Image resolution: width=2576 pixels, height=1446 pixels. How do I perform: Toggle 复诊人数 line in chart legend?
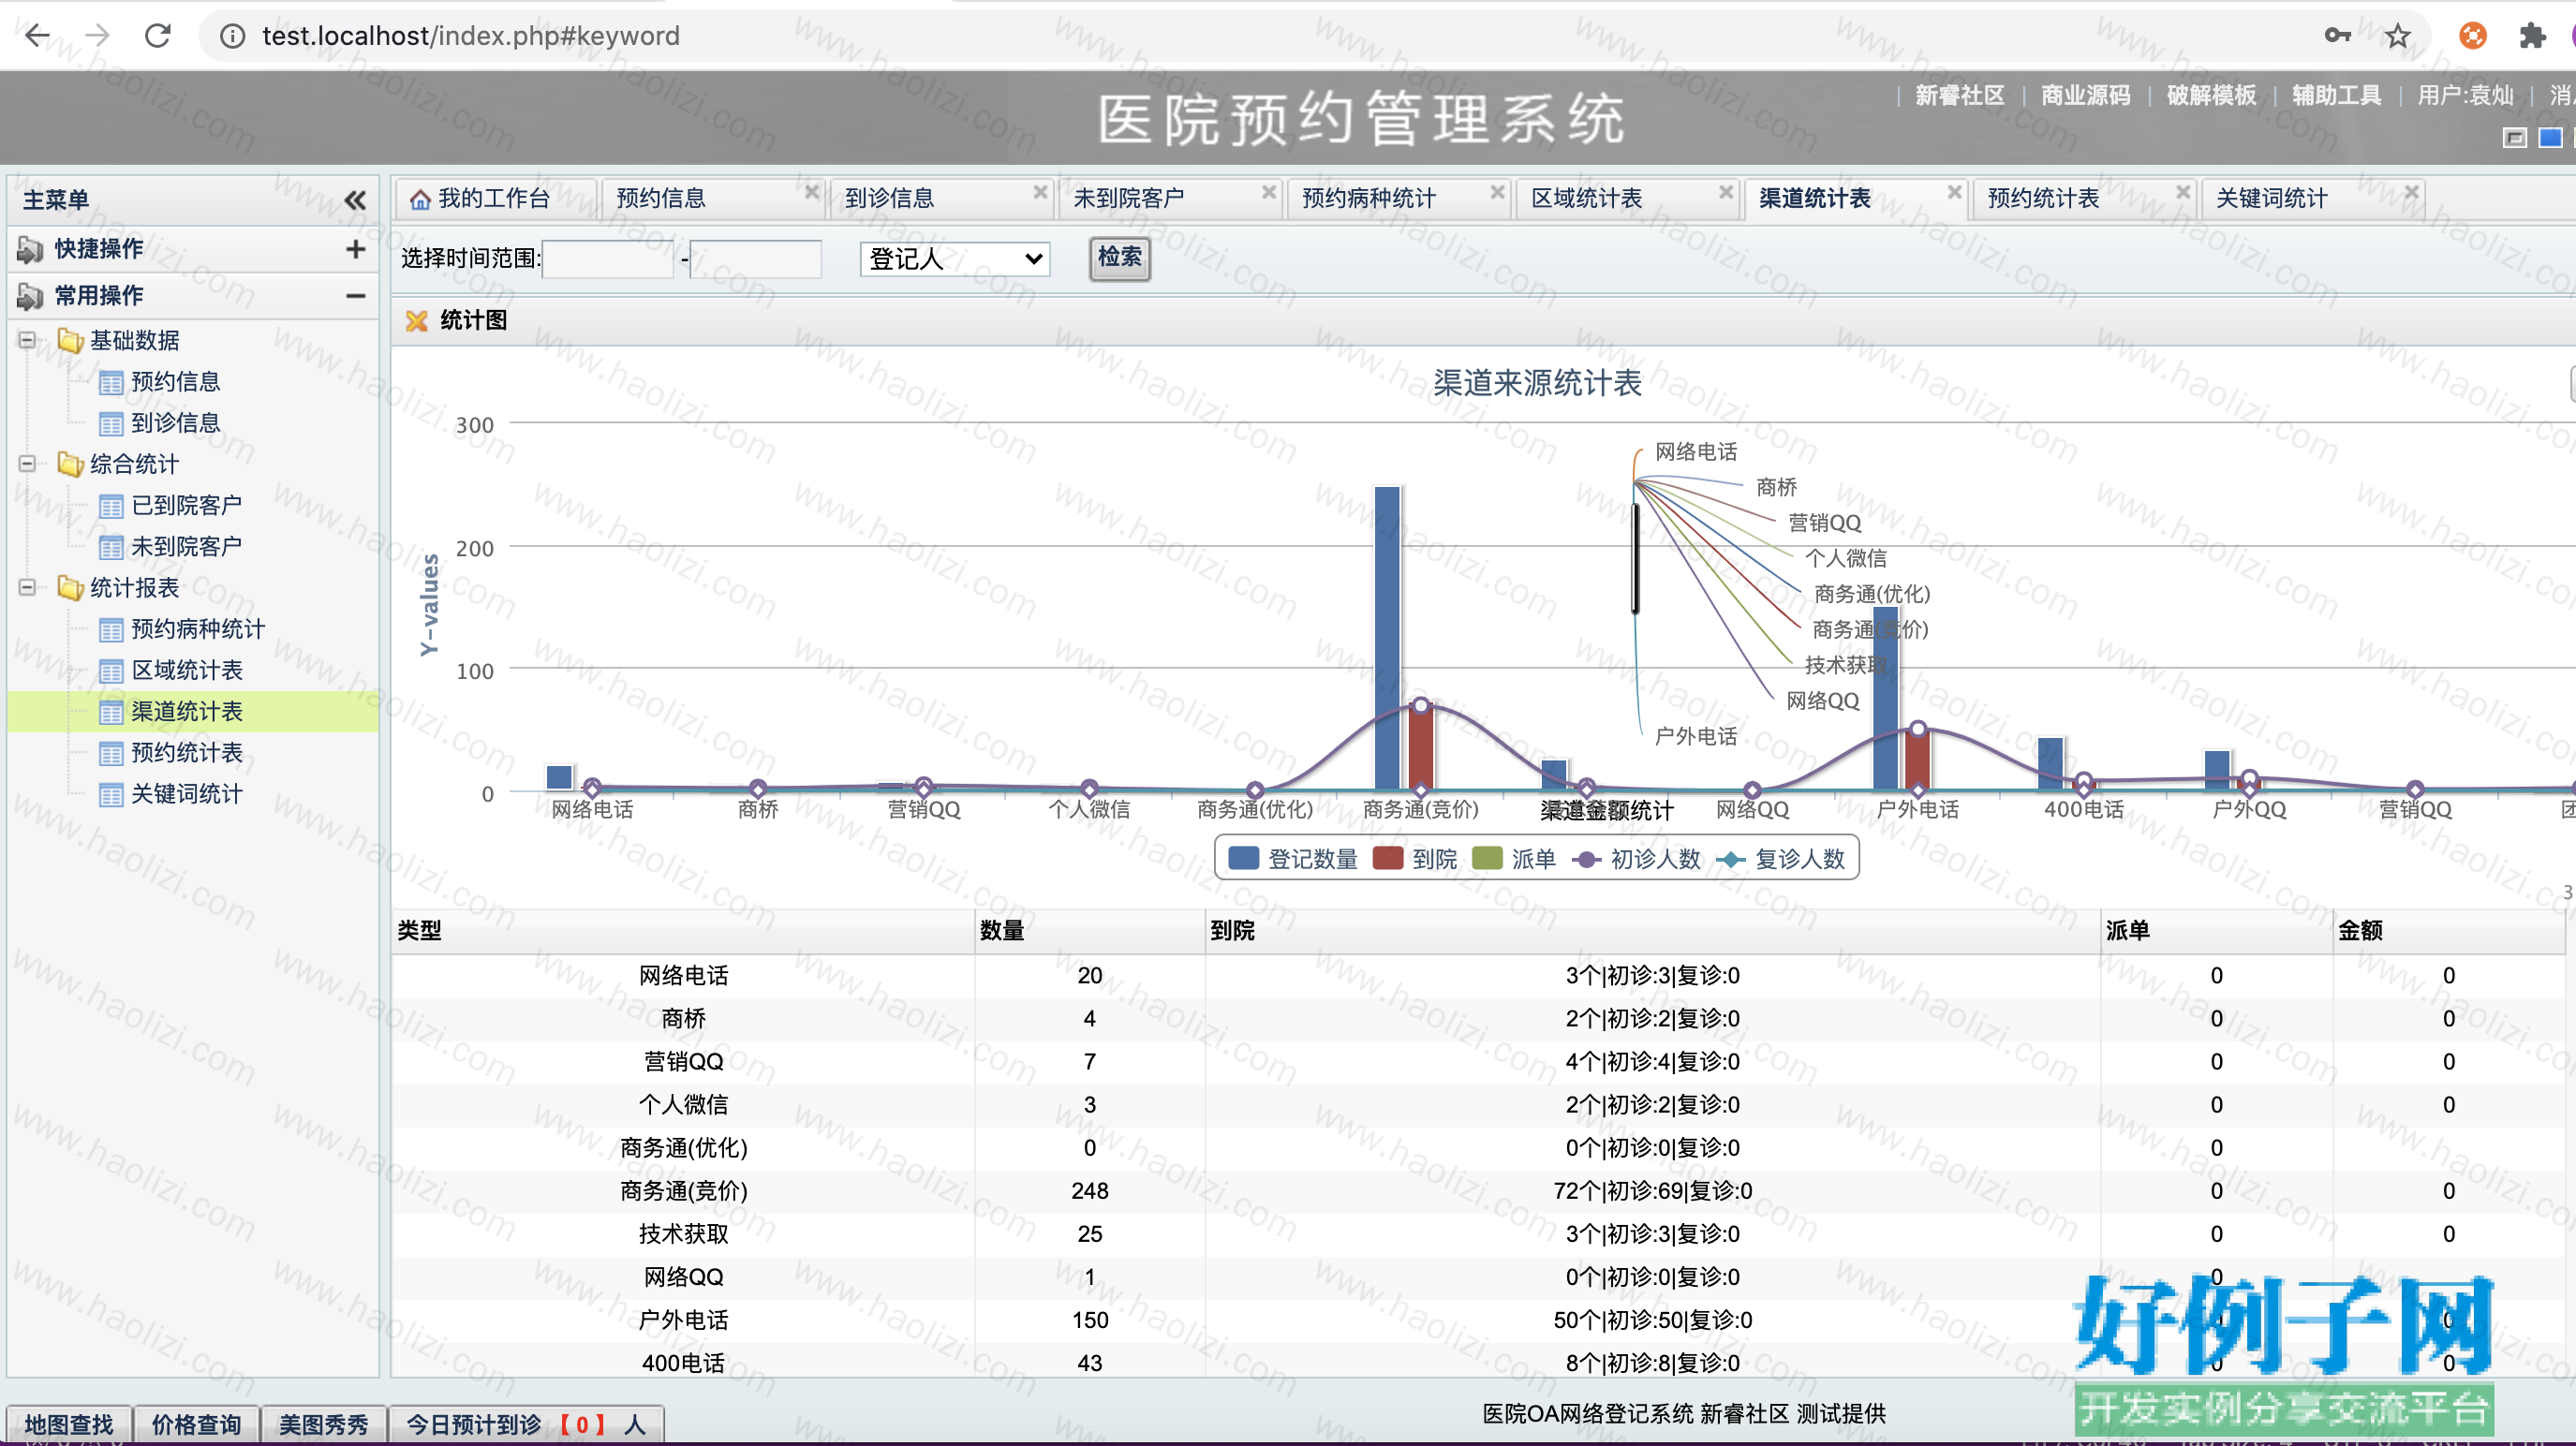pos(1781,859)
